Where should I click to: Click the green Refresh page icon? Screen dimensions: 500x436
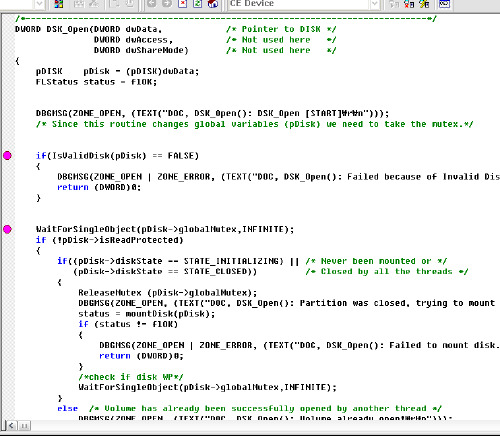[x=198, y=4]
